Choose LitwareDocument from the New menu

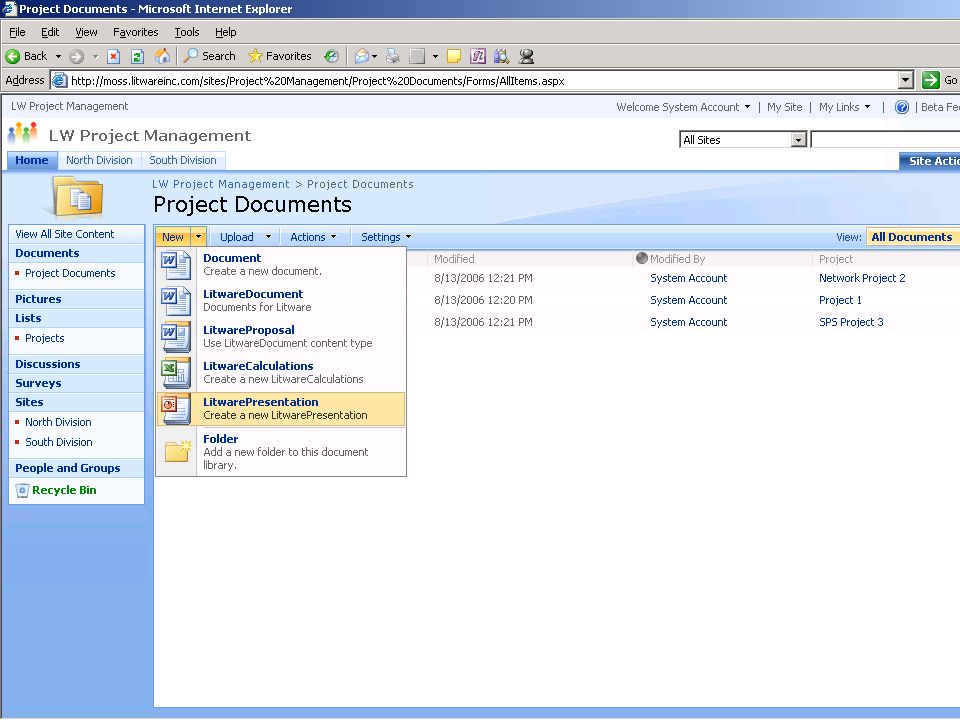(x=281, y=301)
